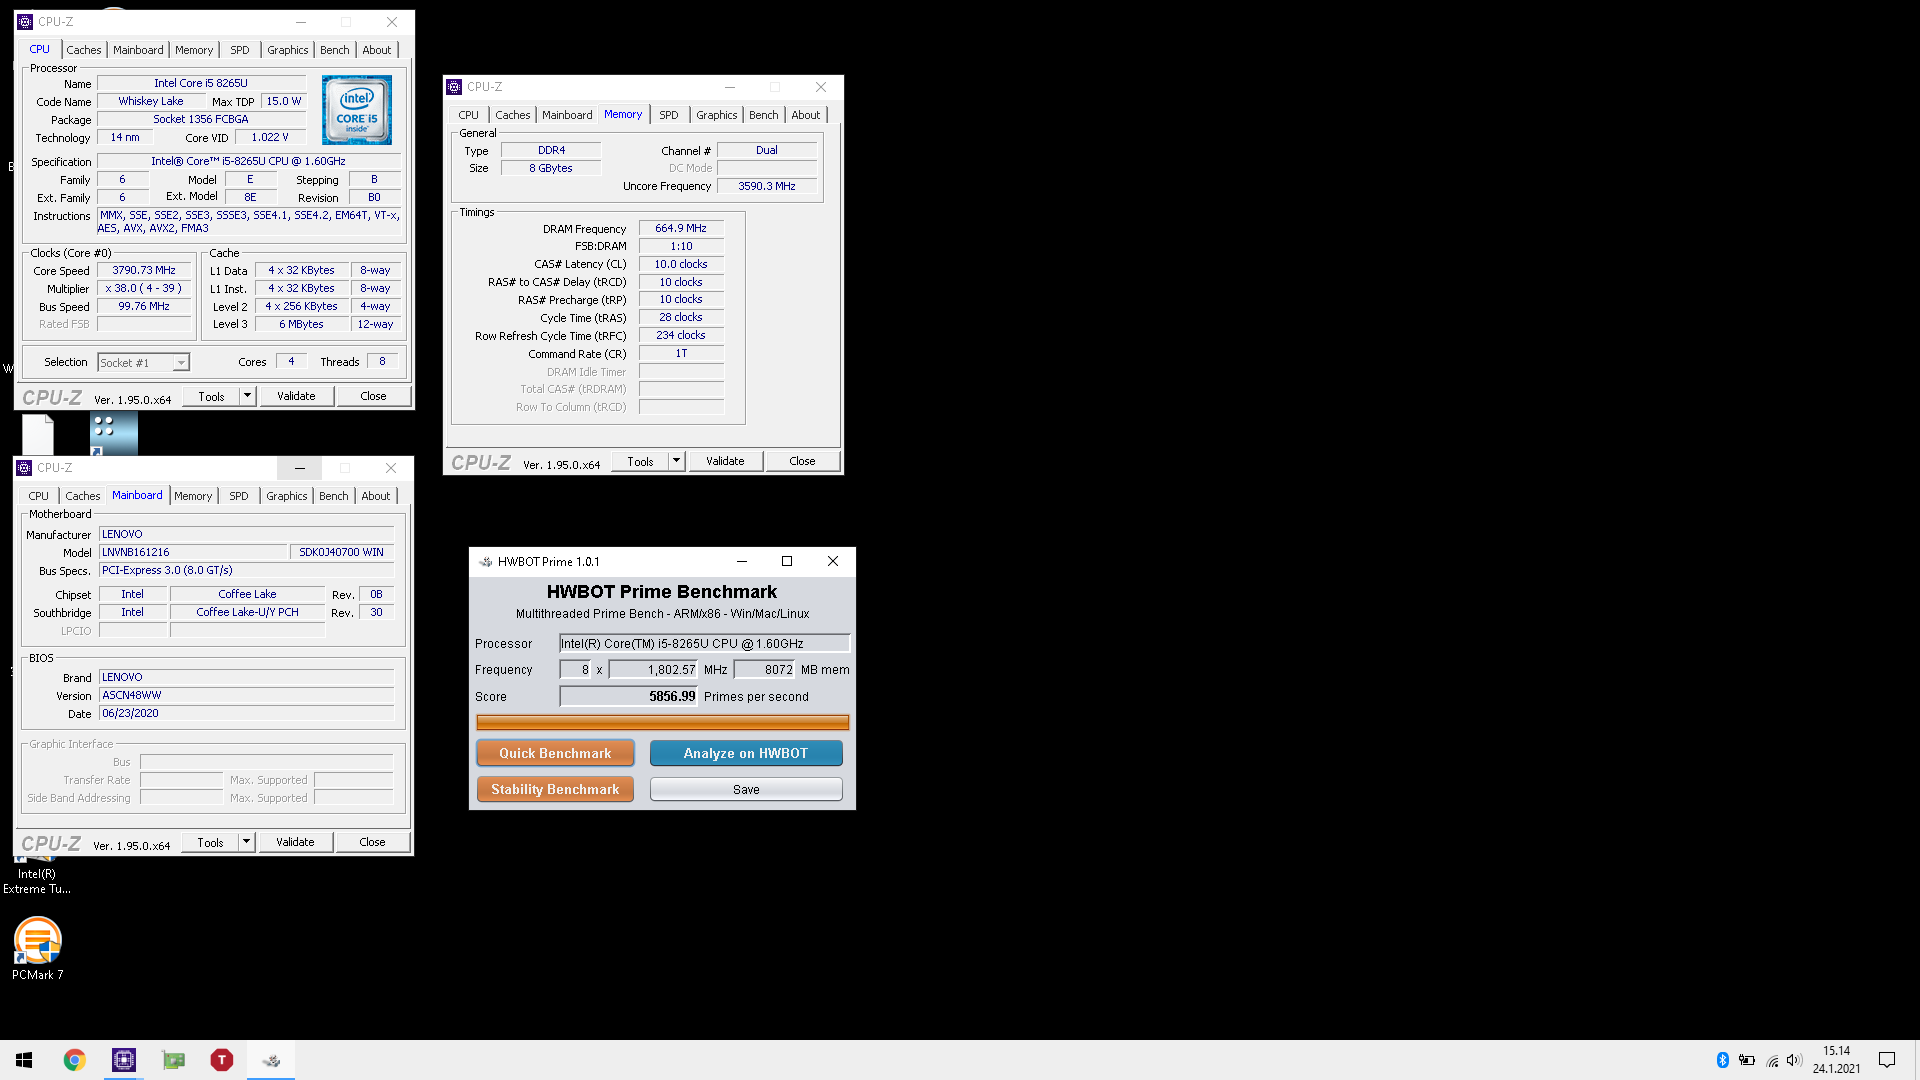The height and width of the screenshot is (1080, 1920).
Task: Click CPU-Z title icon in Mainboard window
Action: 25,468
